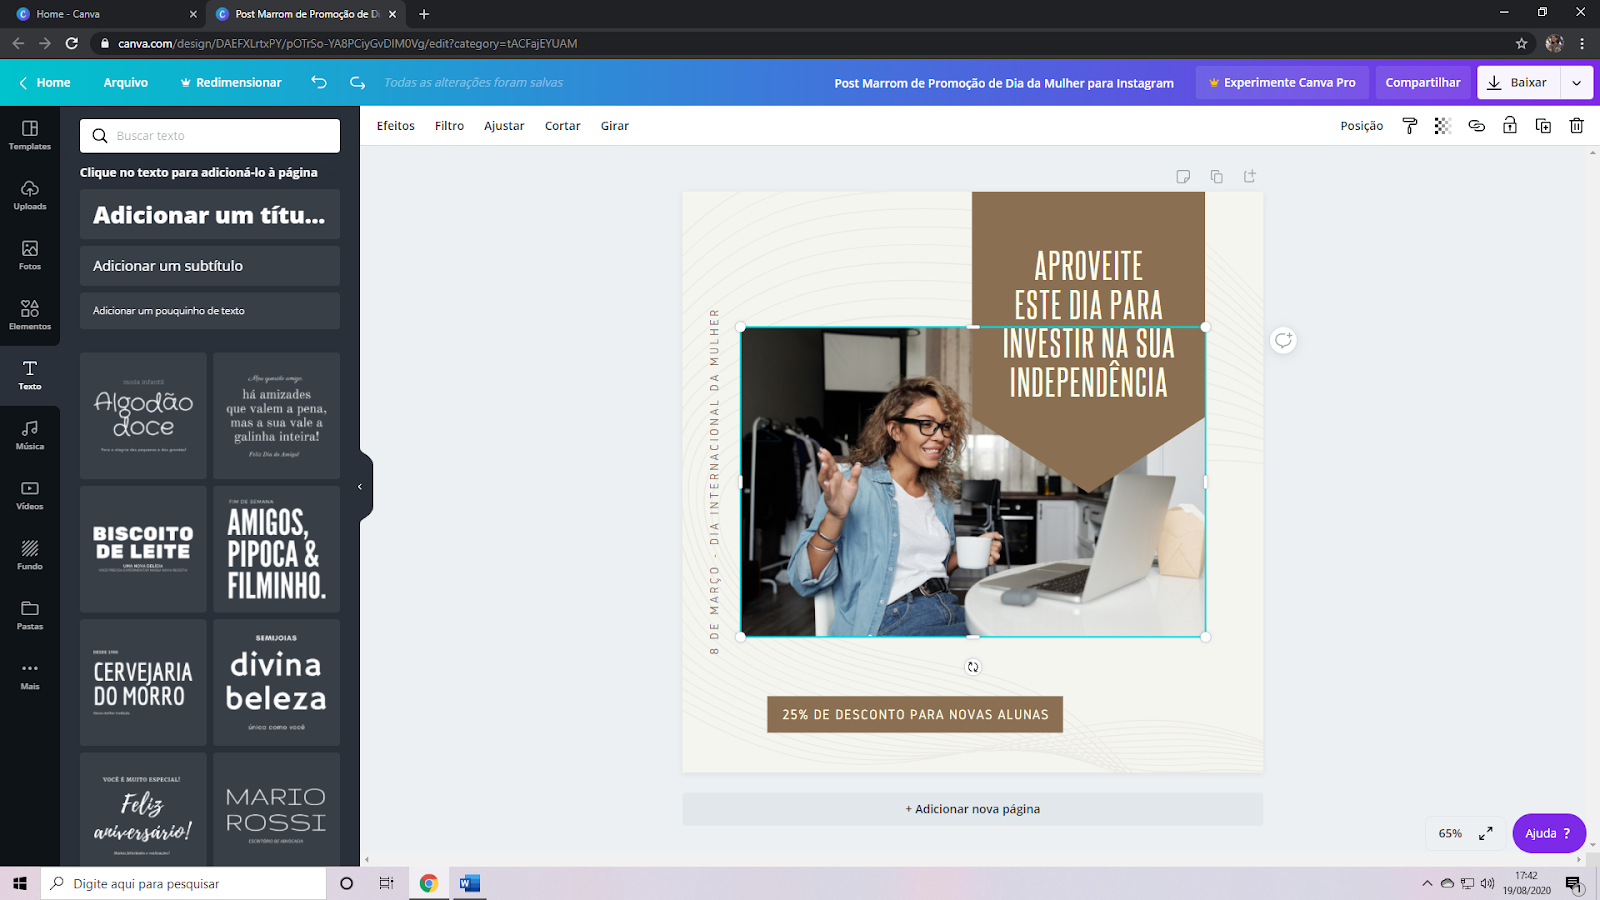
Task: Click the Compartilhar button
Action: tap(1423, 83)
